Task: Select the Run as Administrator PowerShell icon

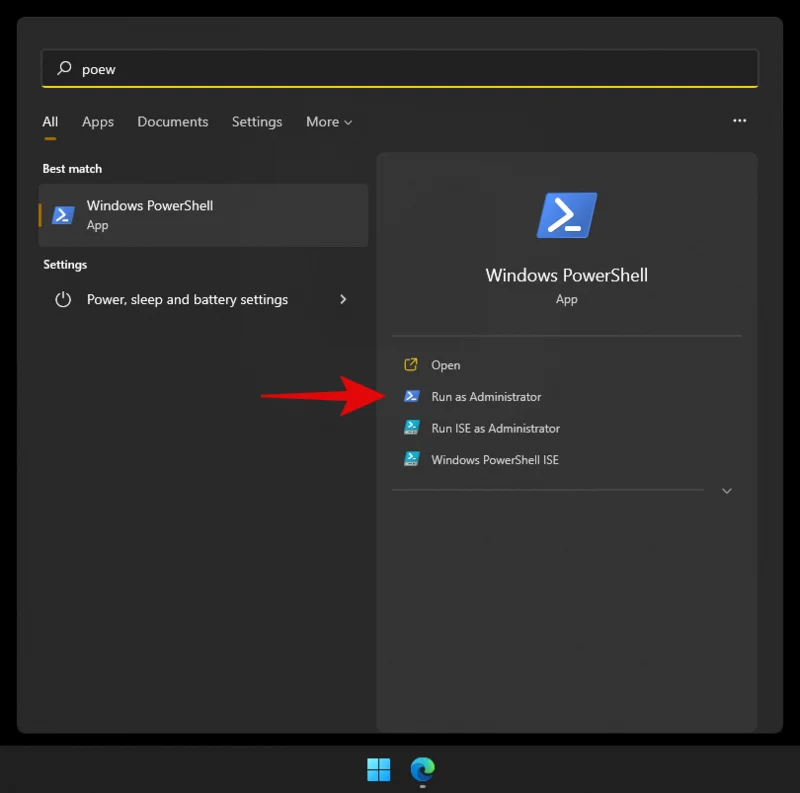Action: tap(412, 396)
